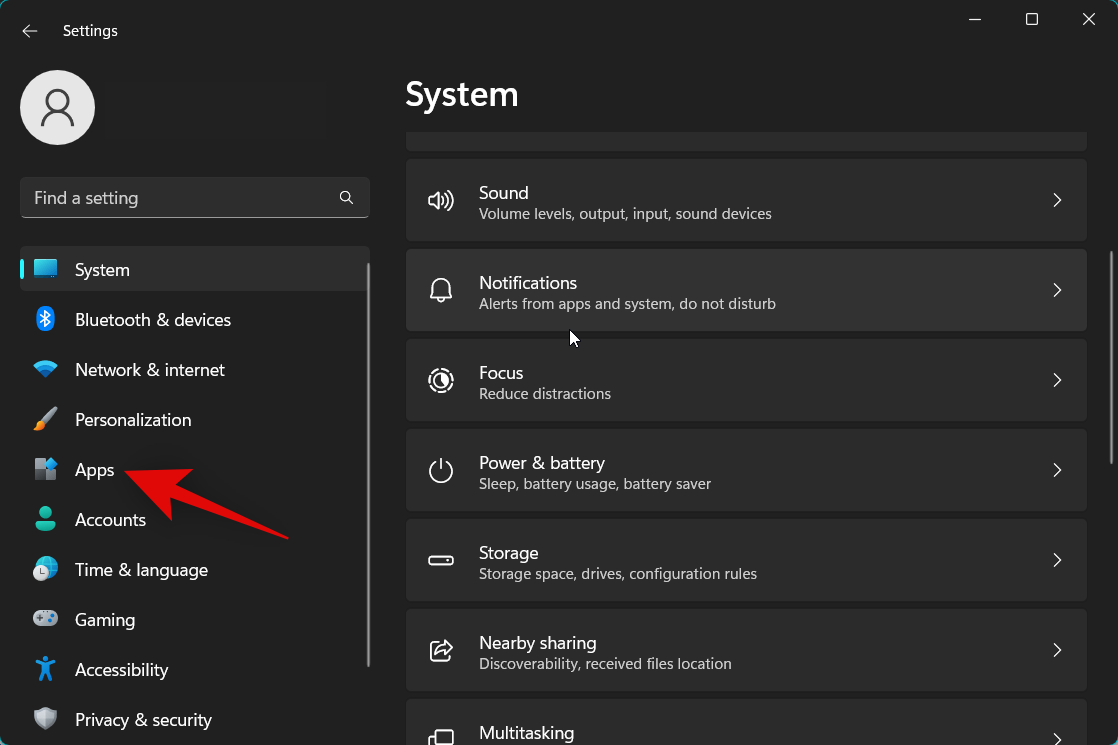Screen dimensions: 1118x745
Task: Click the Notifications bell icon
Action: 441,290
